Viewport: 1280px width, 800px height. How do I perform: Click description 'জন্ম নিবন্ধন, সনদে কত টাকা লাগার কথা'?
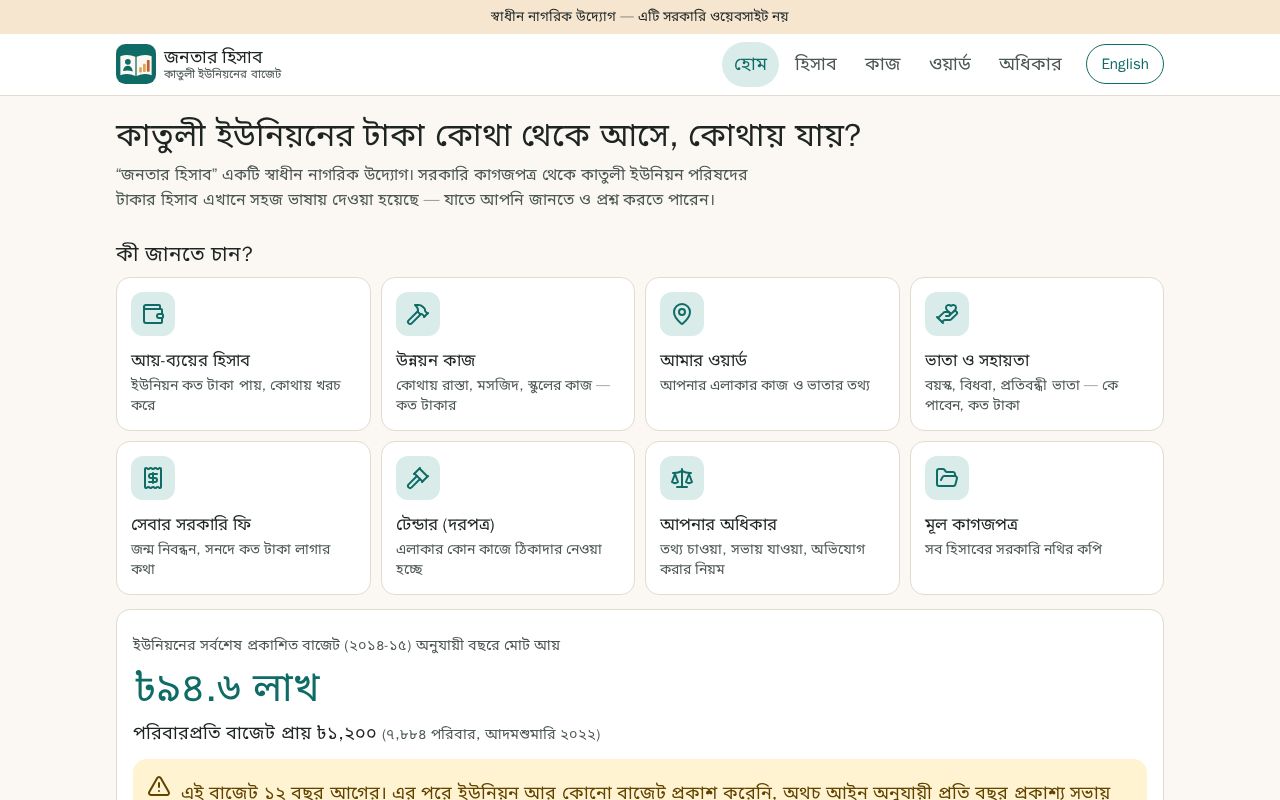click(230, 559)
